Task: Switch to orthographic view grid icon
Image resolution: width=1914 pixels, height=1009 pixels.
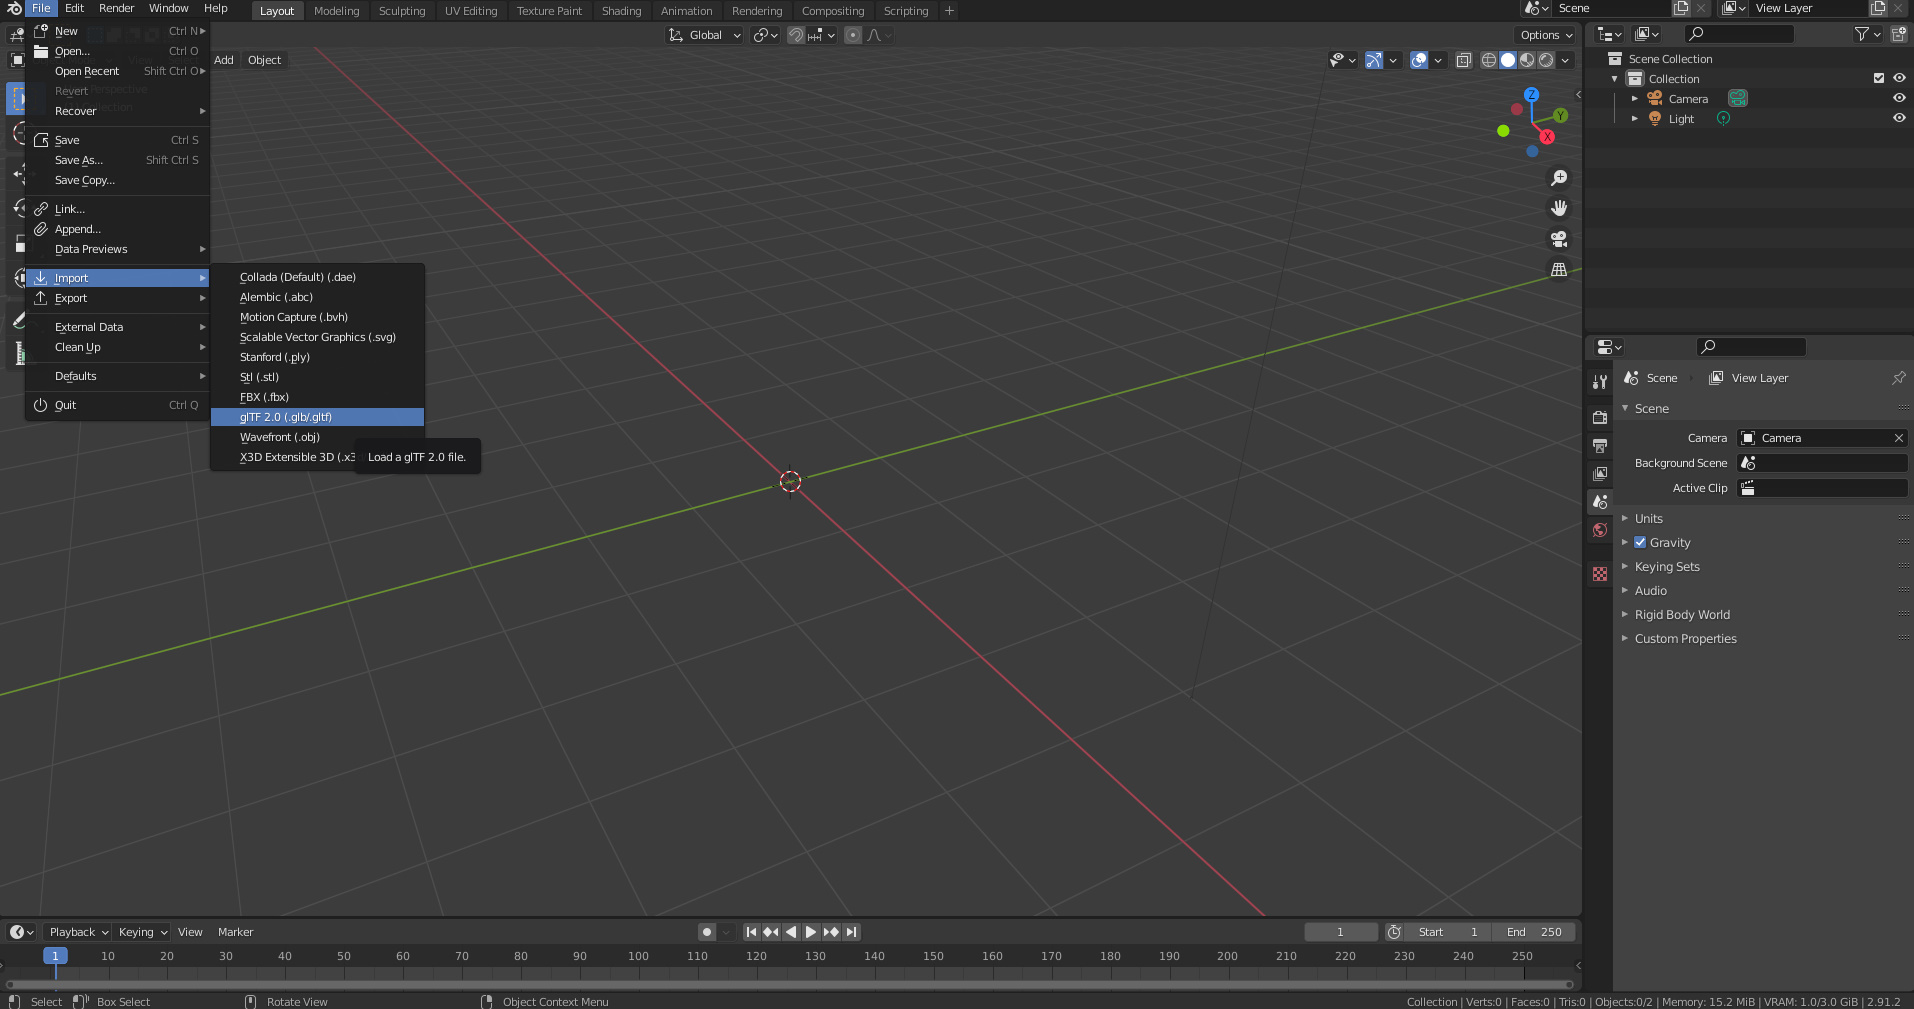Action: (1558, 270)
